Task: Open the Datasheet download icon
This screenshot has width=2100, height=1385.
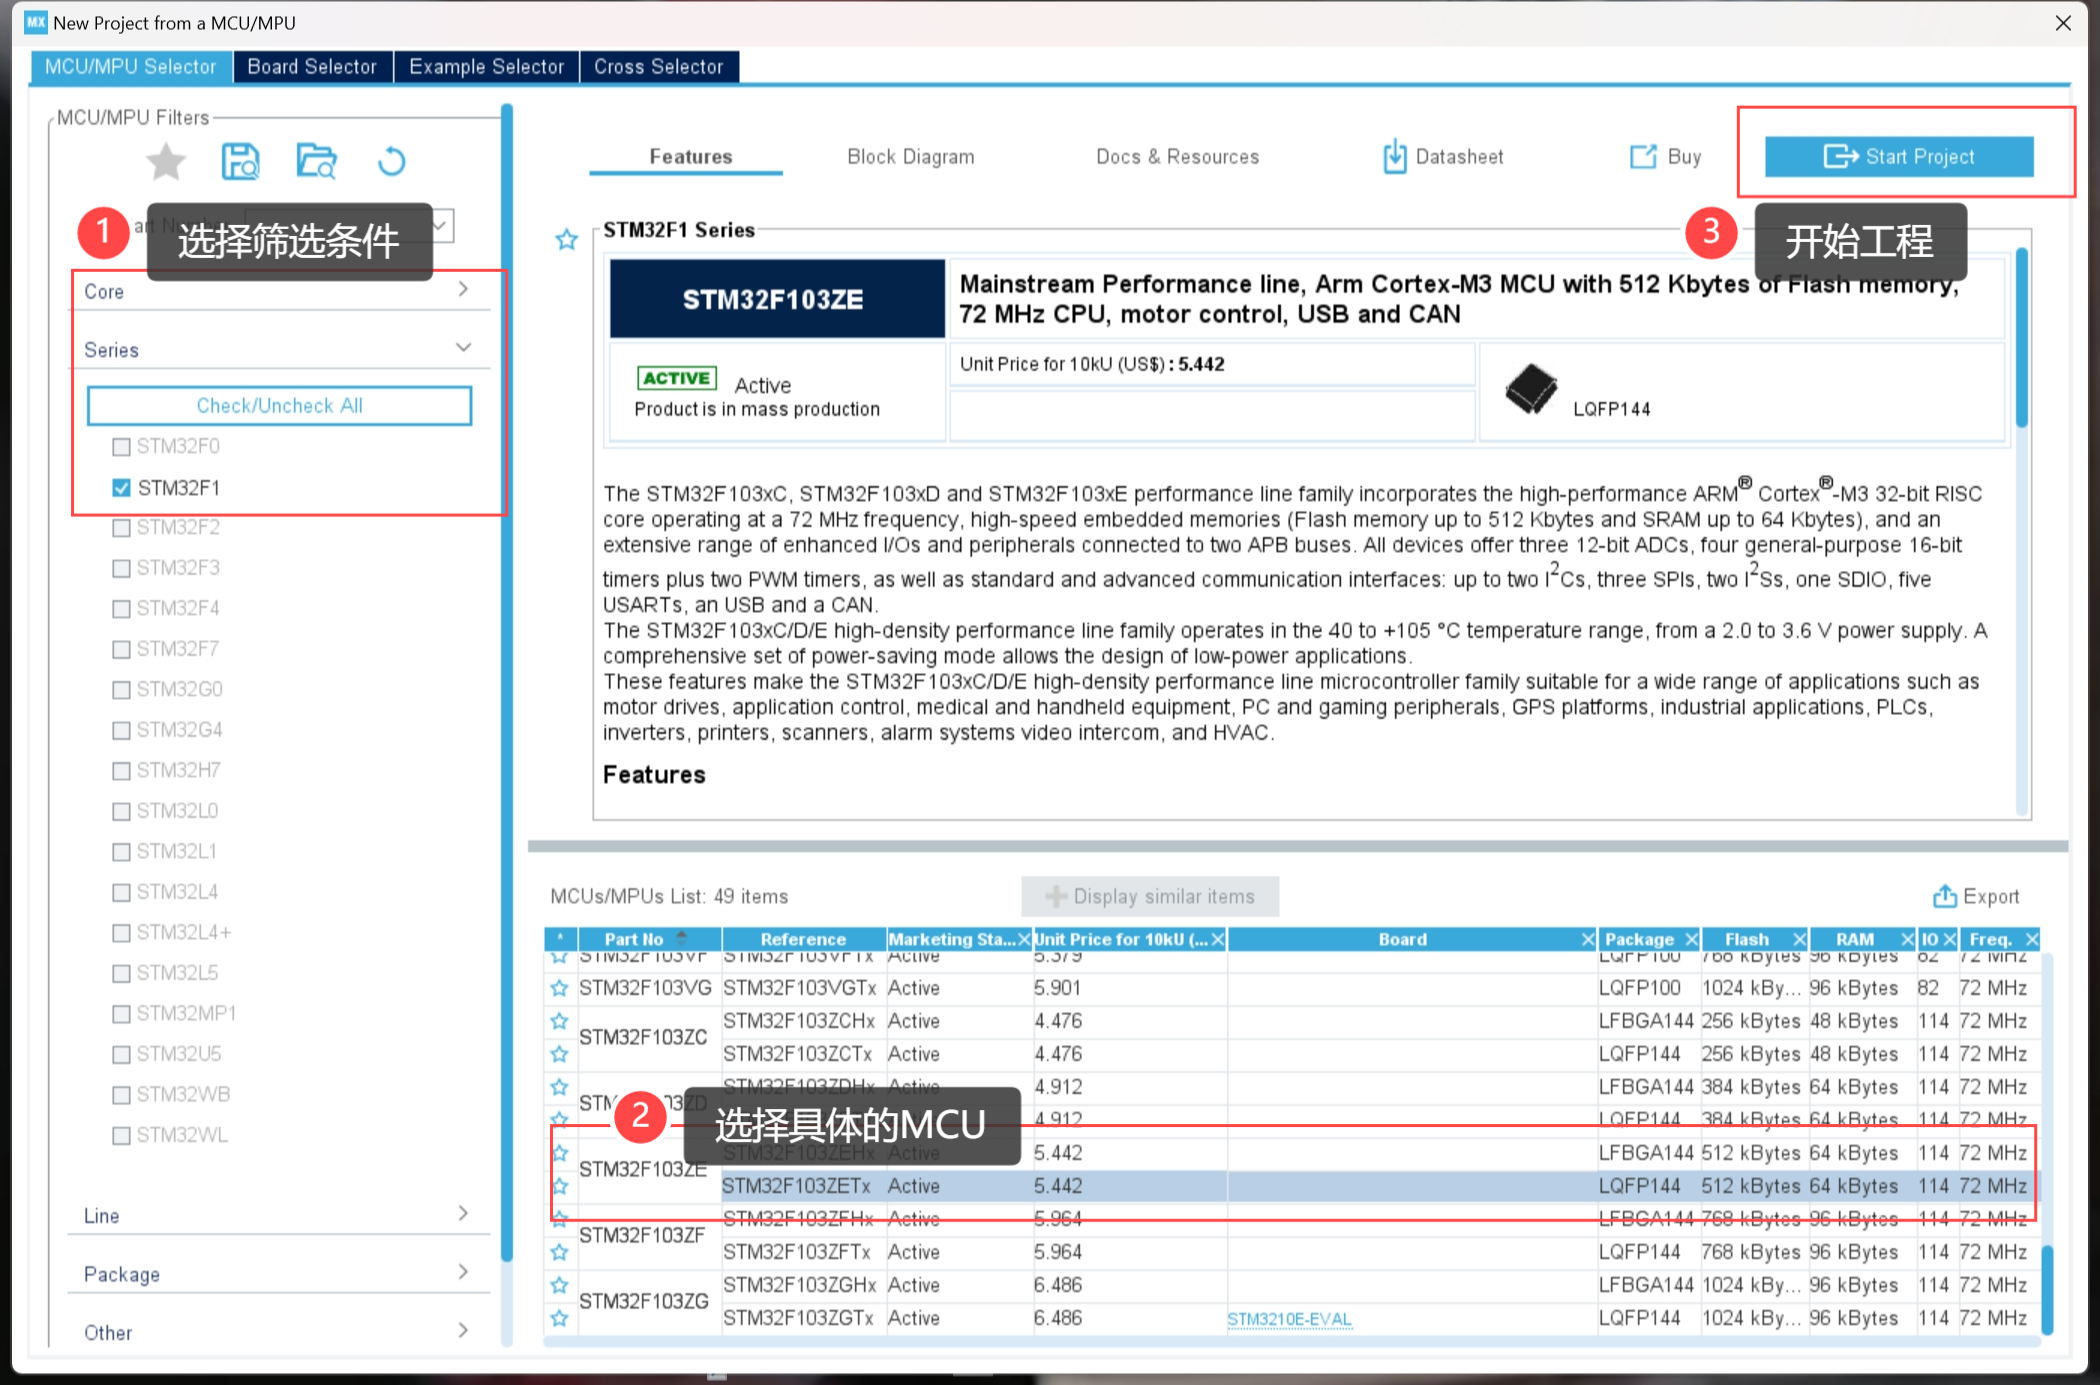Action: 1394,157
